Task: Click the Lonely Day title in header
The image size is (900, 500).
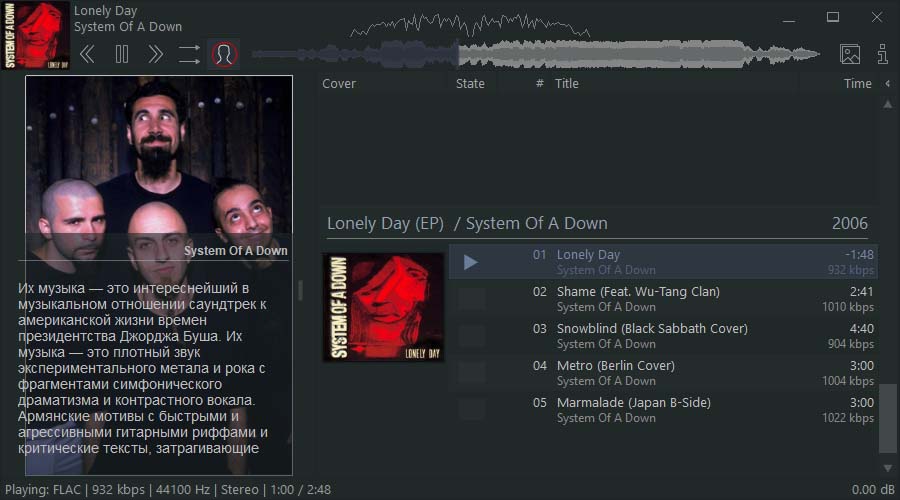Action: coord(106,11)
